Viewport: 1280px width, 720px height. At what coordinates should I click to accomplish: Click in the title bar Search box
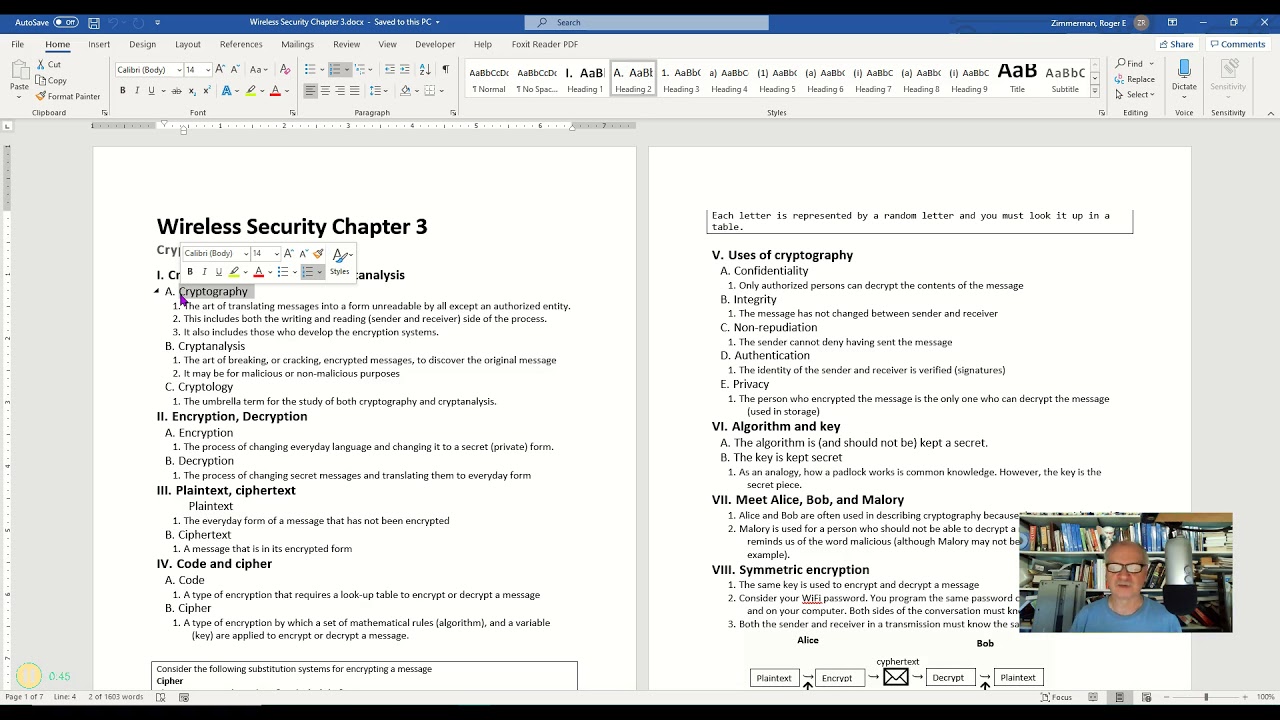coord(650,22)
